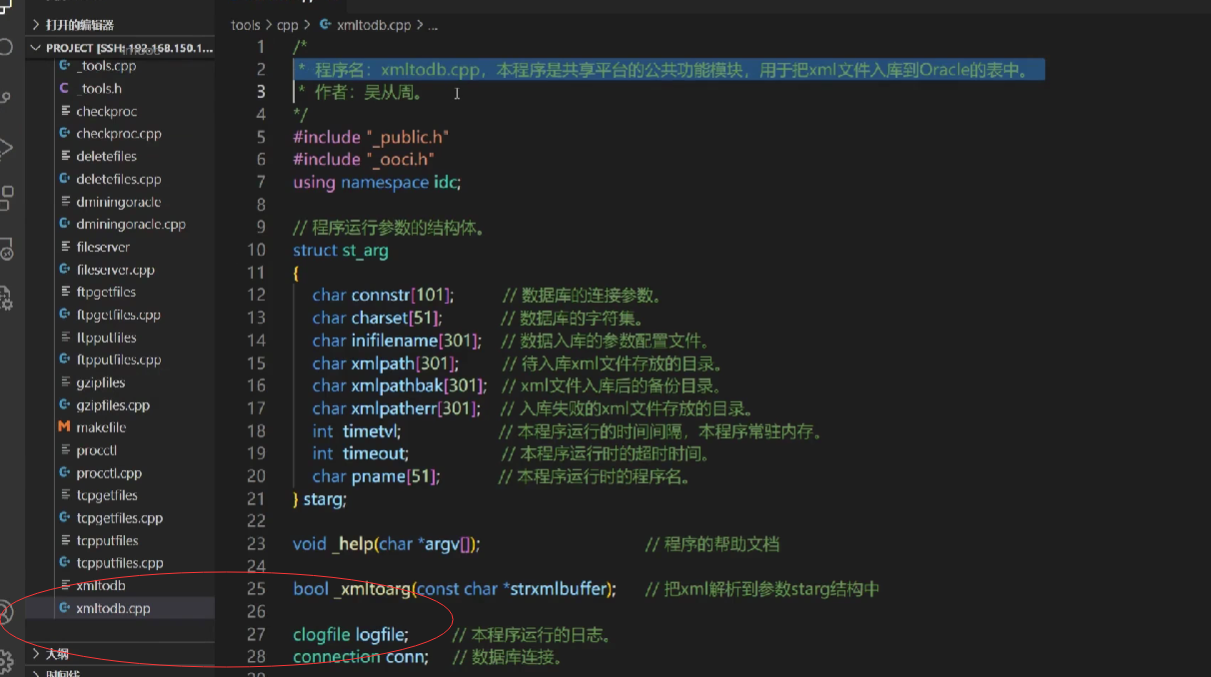
Task: Click 'char xmlpathbak[301];' member
Action: [399, 385]
